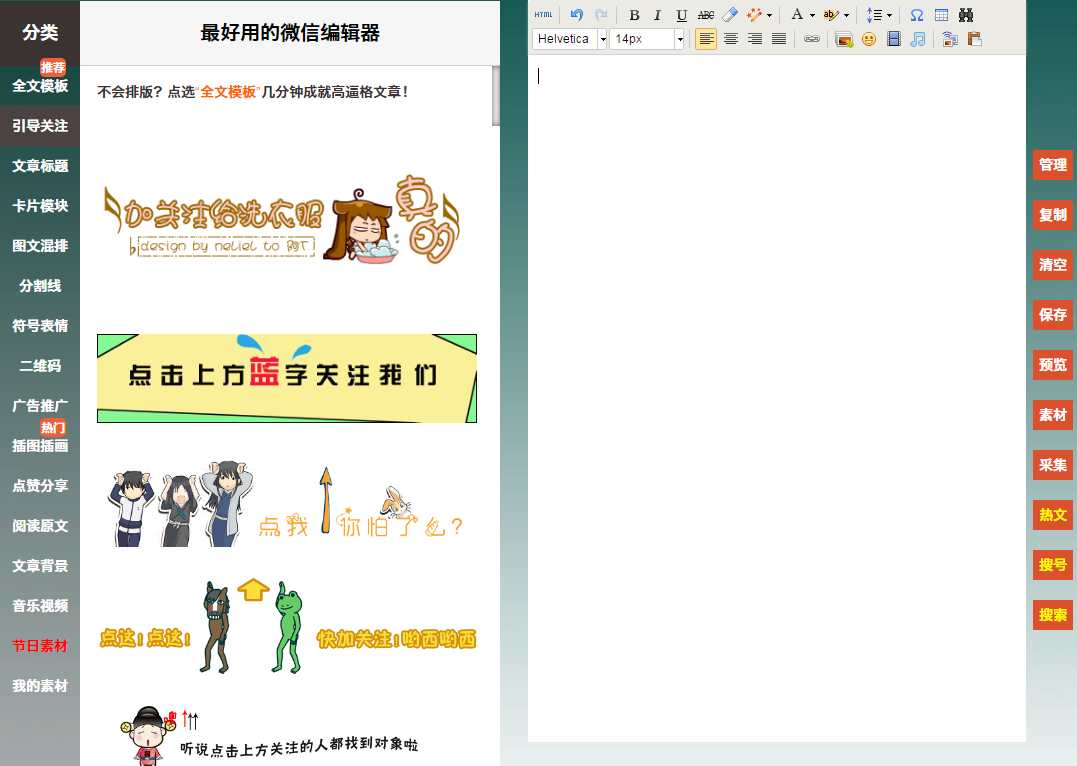Click the 保存 save button
Viewport: 1077px width, 766px height.
pyautogui.click(x=1052, y=315)
